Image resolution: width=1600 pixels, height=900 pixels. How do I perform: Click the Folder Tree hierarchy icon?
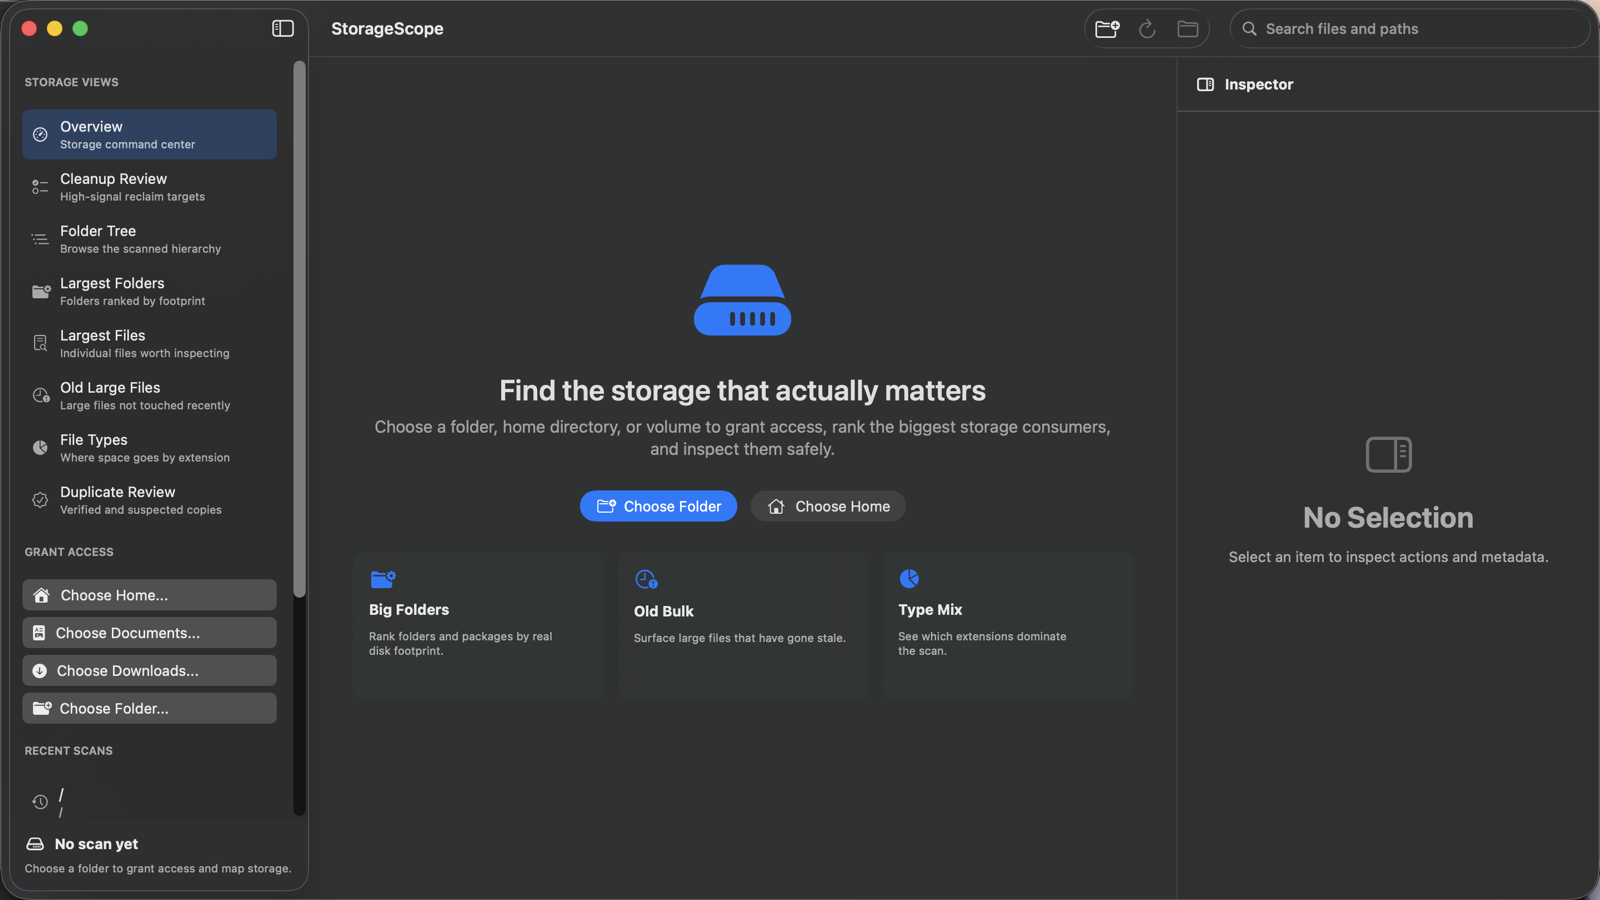click(x=40, y=239)
